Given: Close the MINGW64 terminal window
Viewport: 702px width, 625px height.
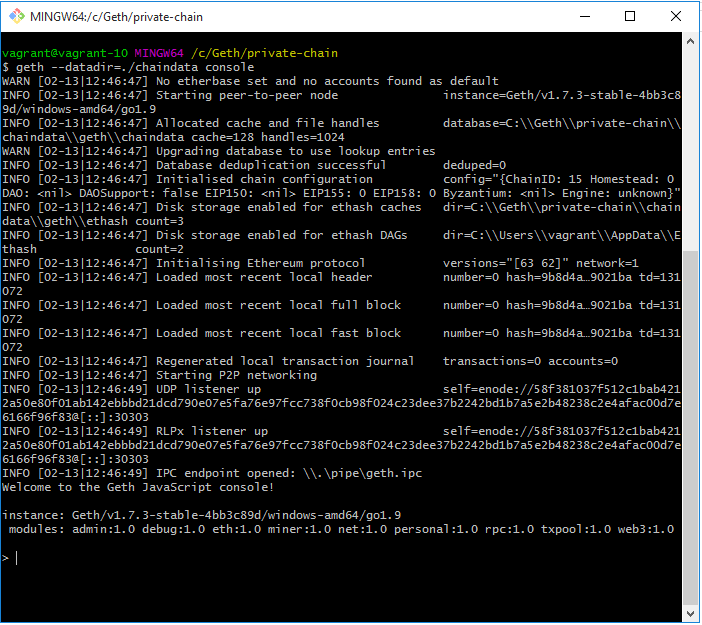Looking at the screenshot, I should pos(676,17).
